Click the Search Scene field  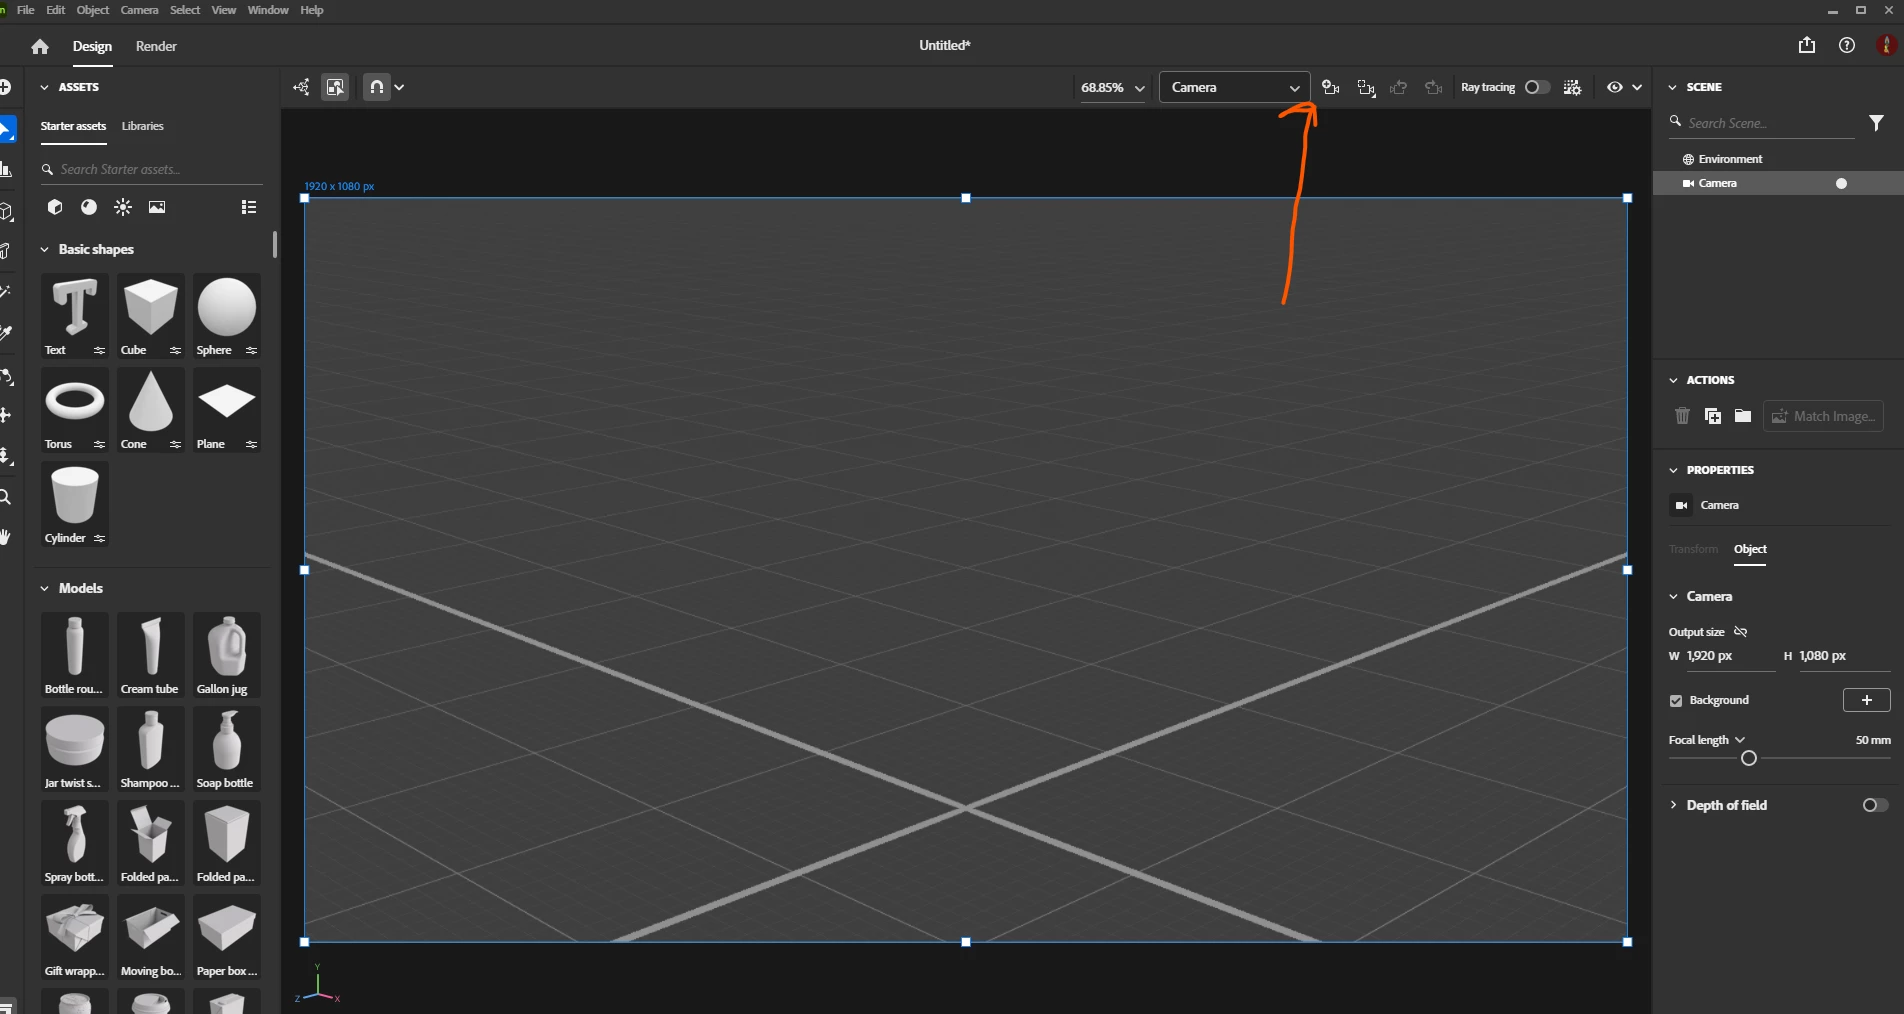(x=1761, y=123)
